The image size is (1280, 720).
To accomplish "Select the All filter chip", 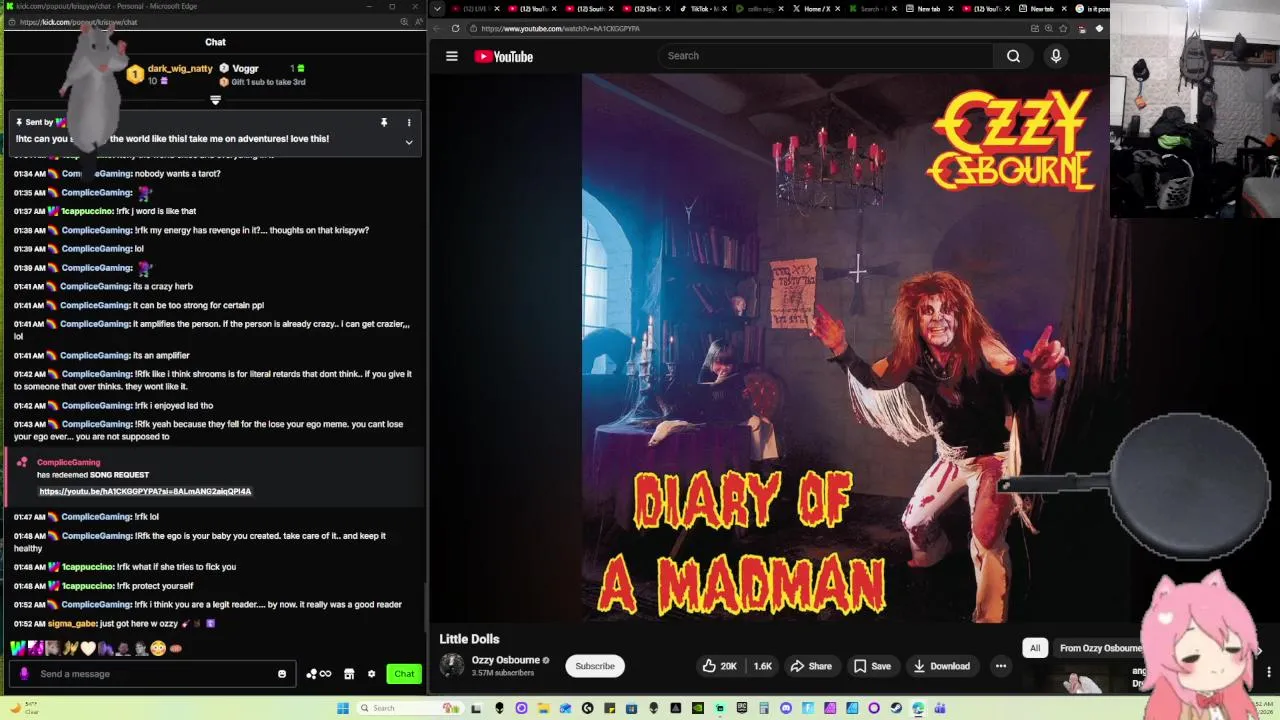I will point(1035,648).
